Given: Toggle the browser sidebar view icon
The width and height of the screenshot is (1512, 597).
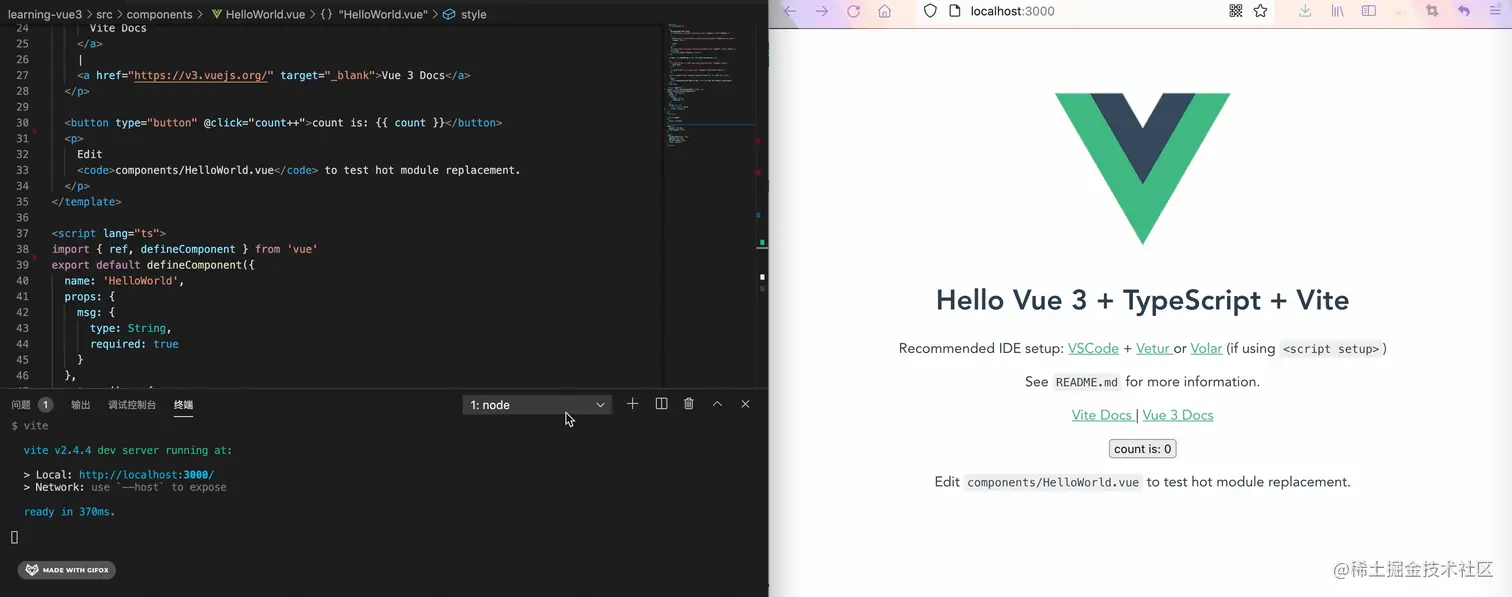Looking at the screenshot, I should 1369,11.
